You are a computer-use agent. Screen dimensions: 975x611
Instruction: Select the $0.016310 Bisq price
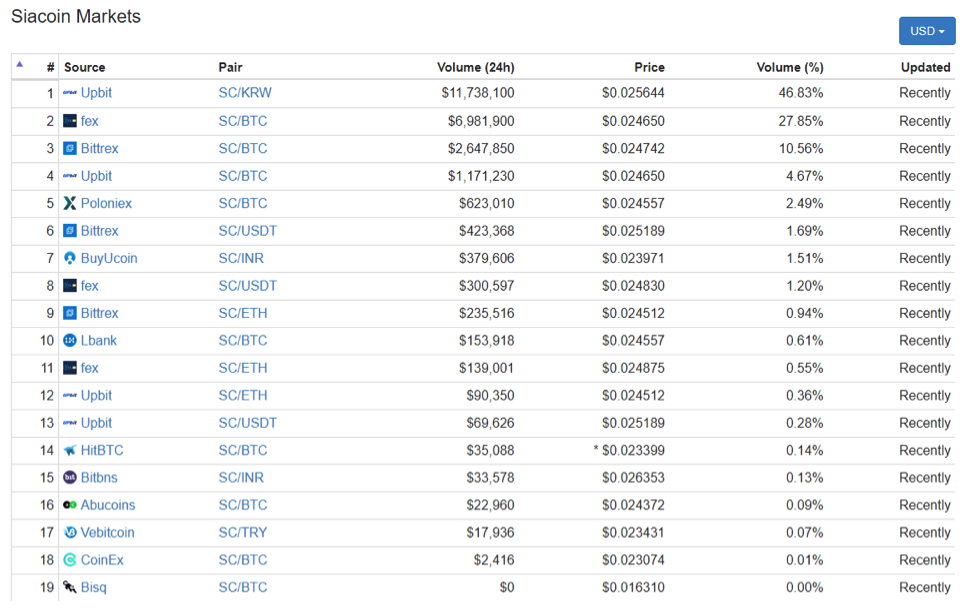(633, 587)
